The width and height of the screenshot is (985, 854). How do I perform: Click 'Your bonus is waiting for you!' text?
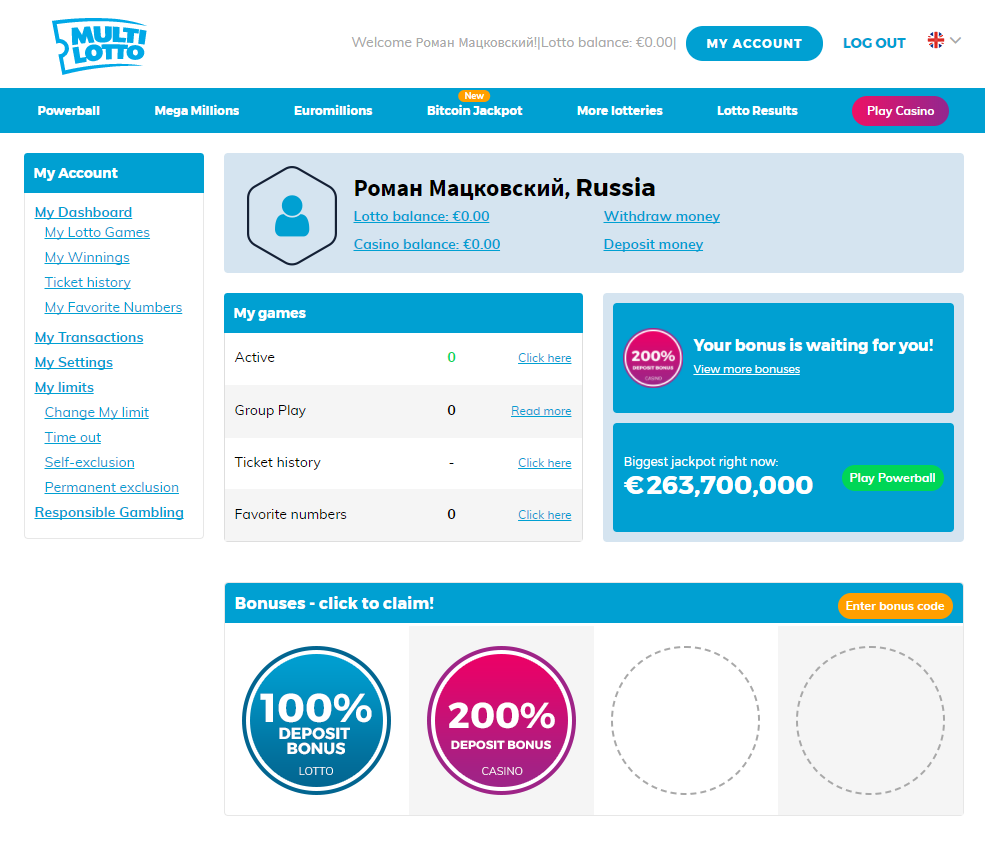click(813, 345)
